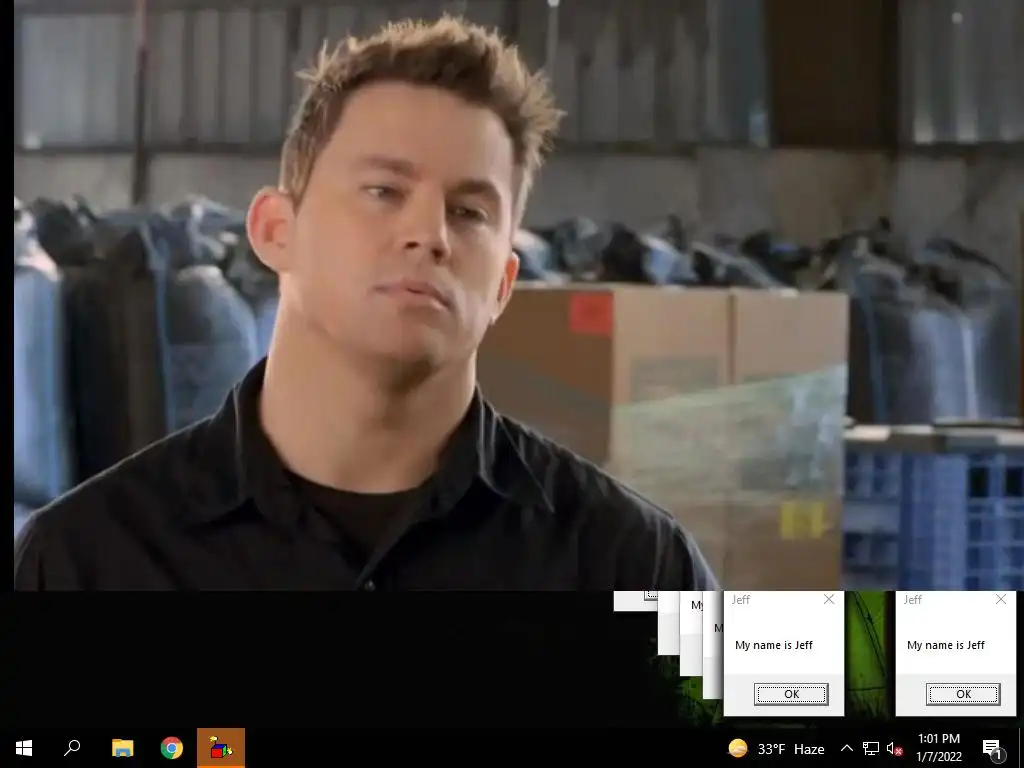Open the weather widget sun icon
This screenshot has height=768, width=1024.
point(737,748)
